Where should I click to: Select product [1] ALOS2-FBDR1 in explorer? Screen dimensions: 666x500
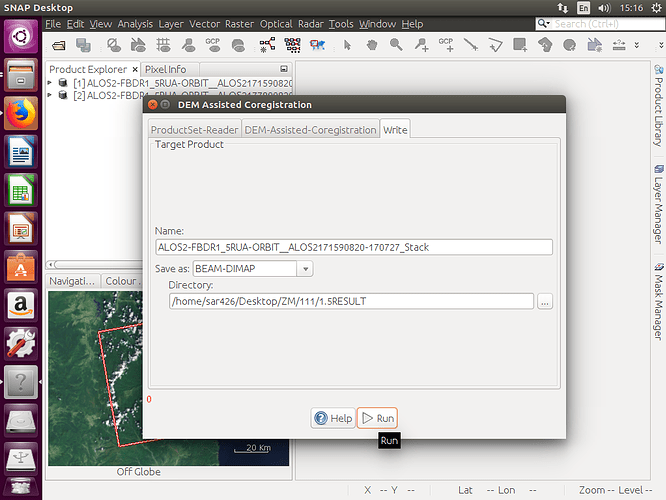(x=183, y=83)
